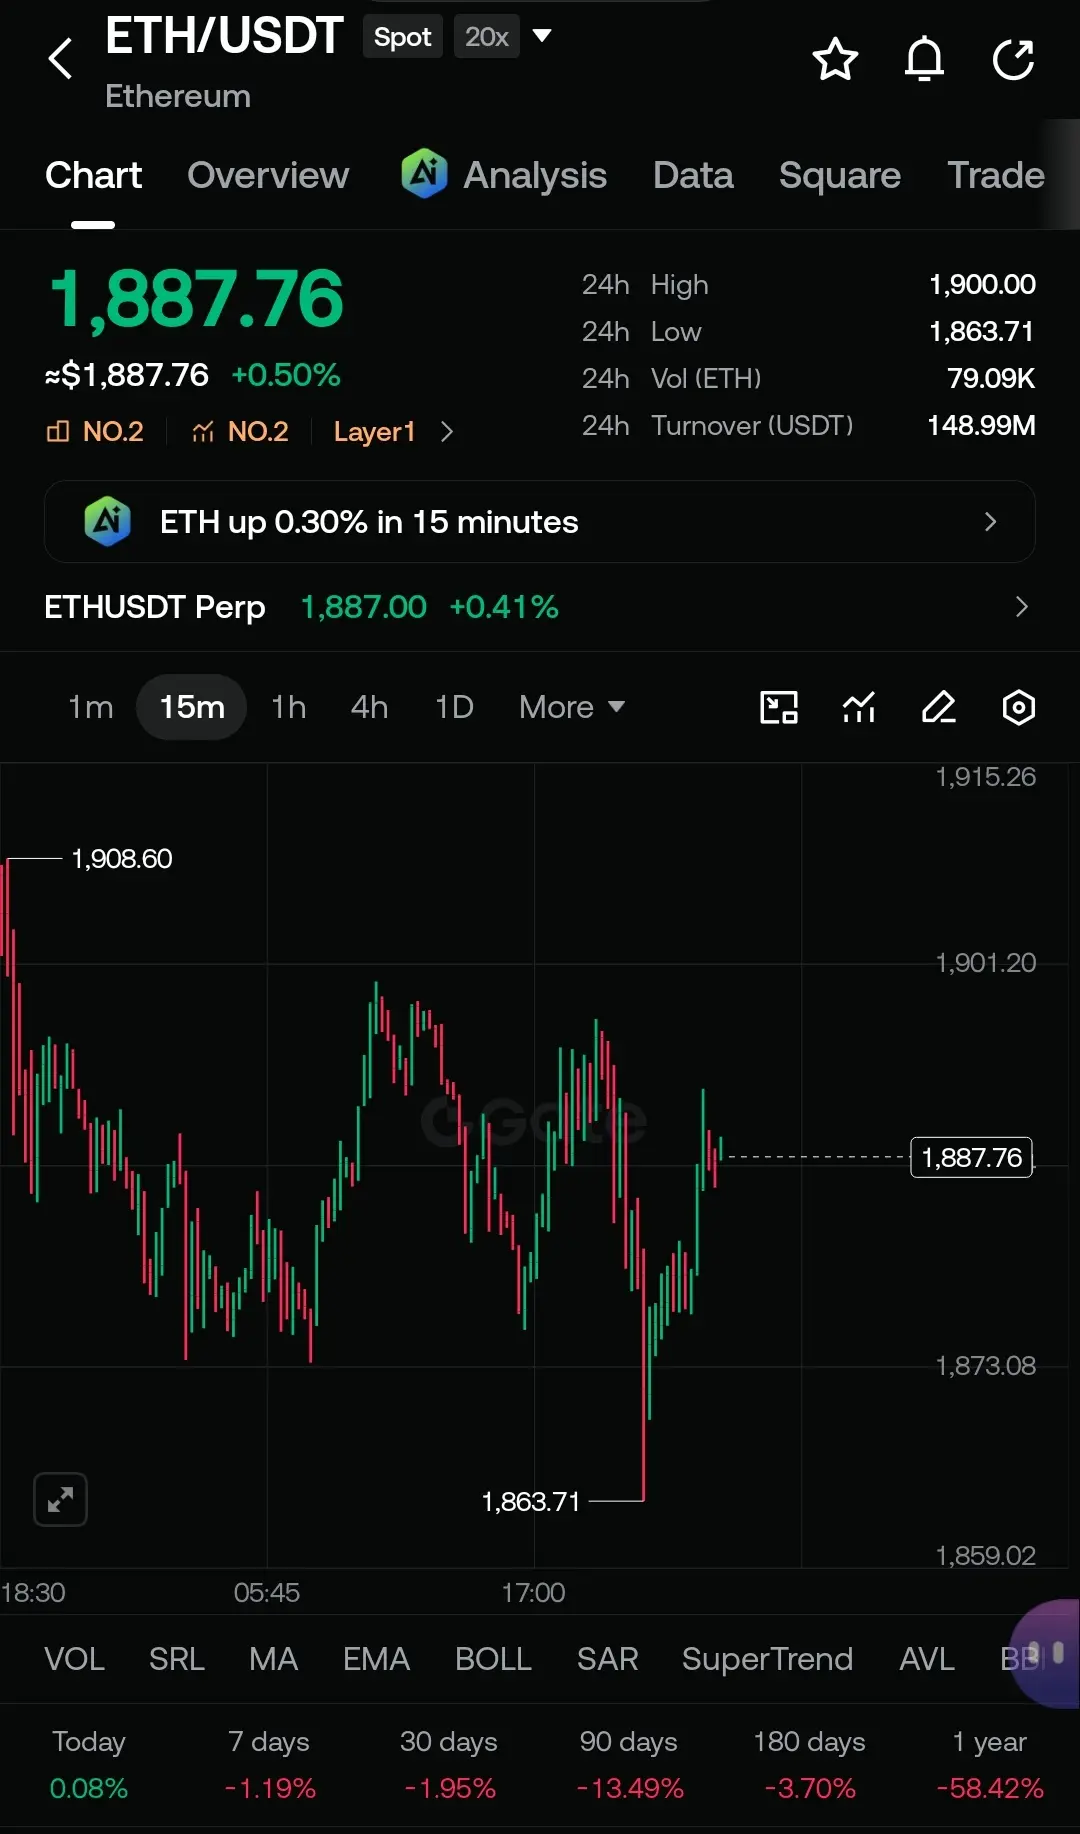Select the 1D timeframe

454,707
